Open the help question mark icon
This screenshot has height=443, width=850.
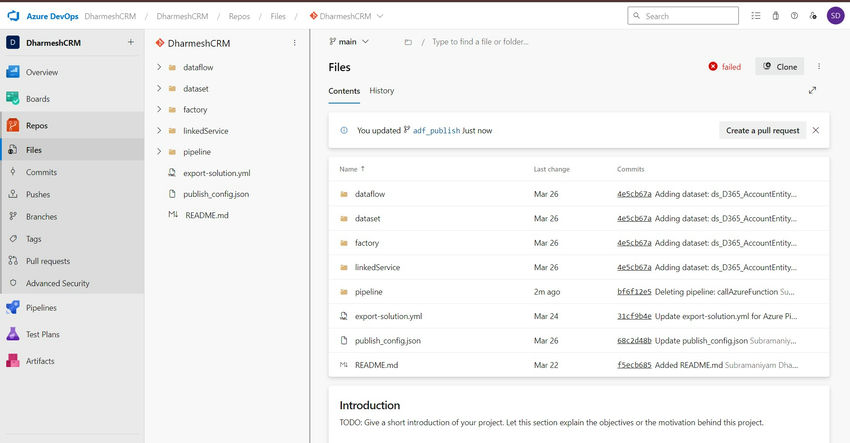(x=794, y=16)
